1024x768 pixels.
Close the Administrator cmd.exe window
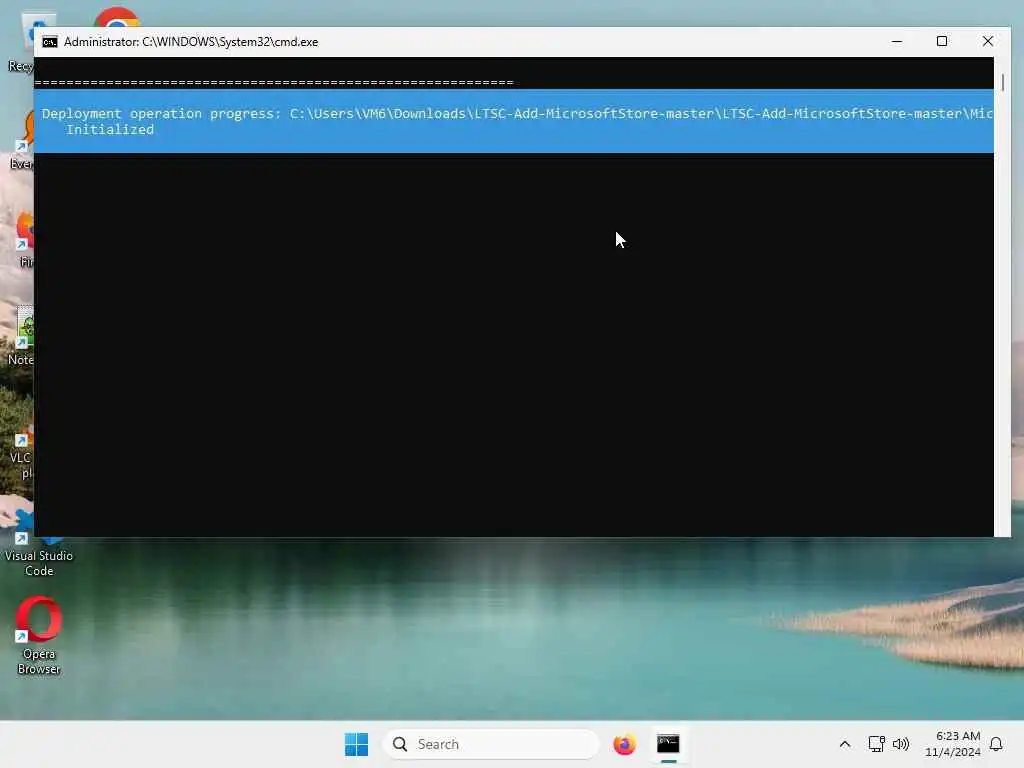987,42
